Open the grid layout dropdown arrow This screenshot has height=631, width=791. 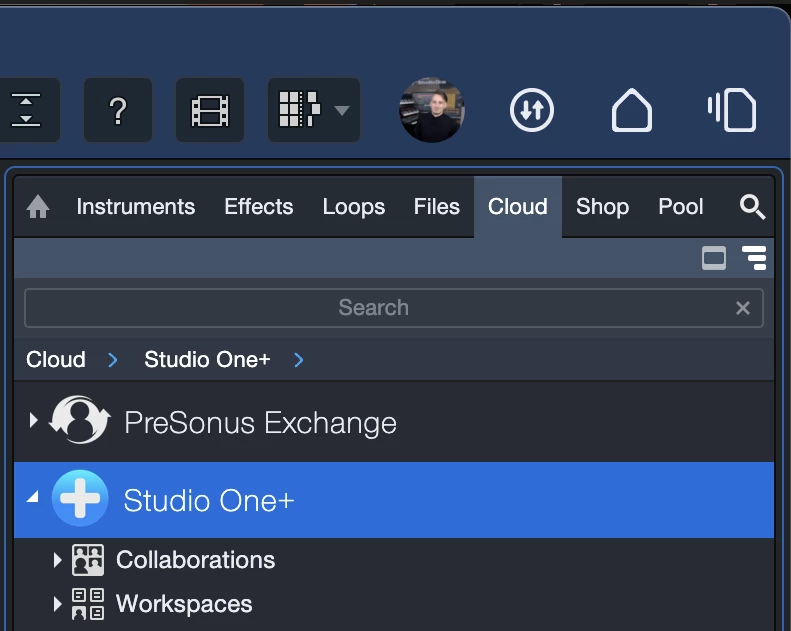[342, 110]
